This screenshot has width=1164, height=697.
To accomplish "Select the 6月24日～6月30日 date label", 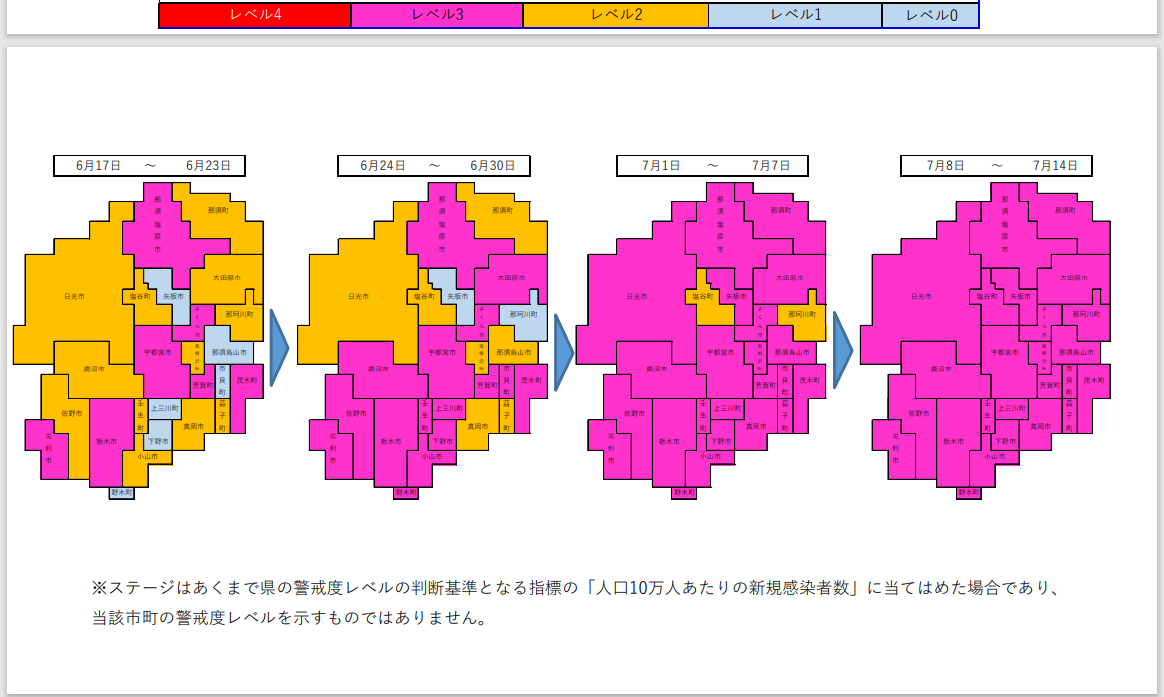I will [x=433, y=166].
